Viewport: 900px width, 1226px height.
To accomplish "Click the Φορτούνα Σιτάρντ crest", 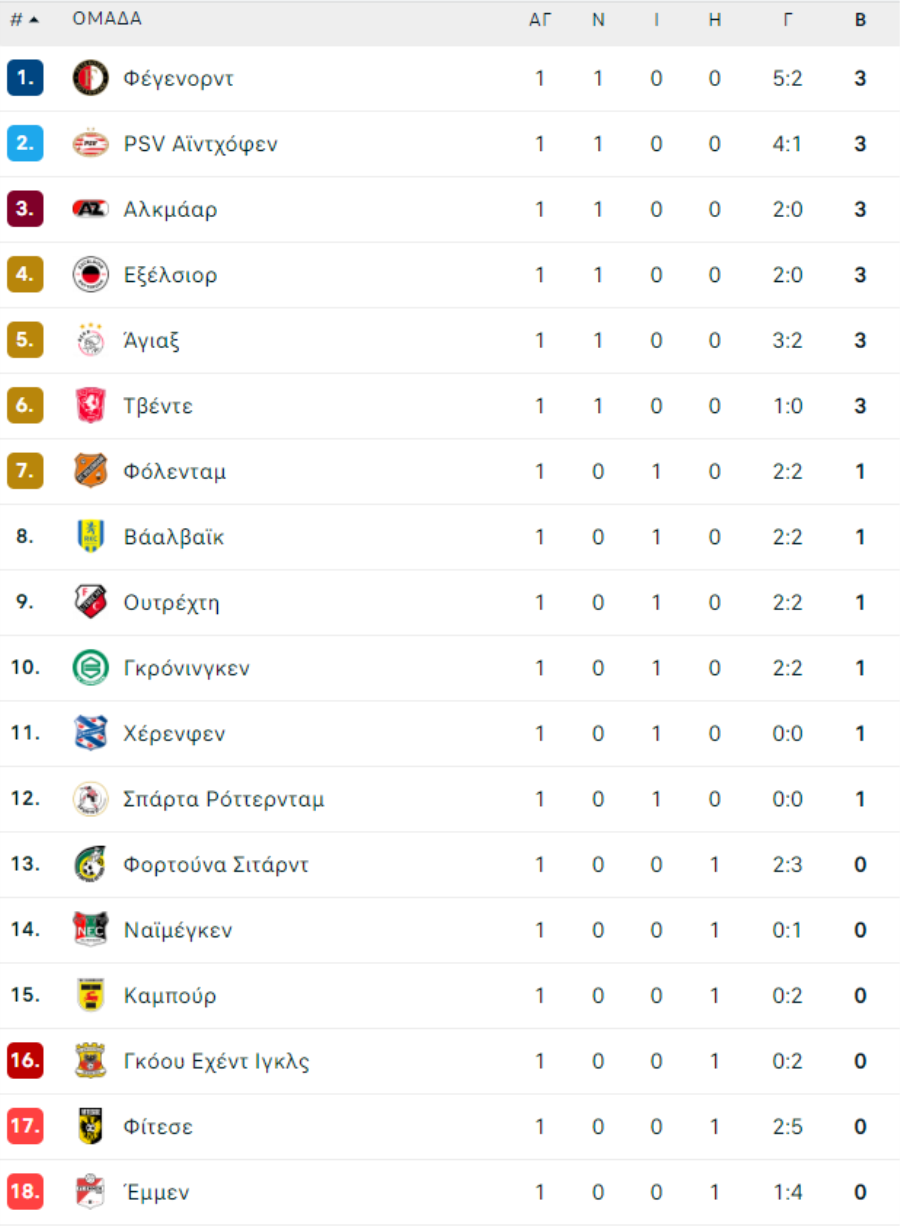I will coord(91,864).
